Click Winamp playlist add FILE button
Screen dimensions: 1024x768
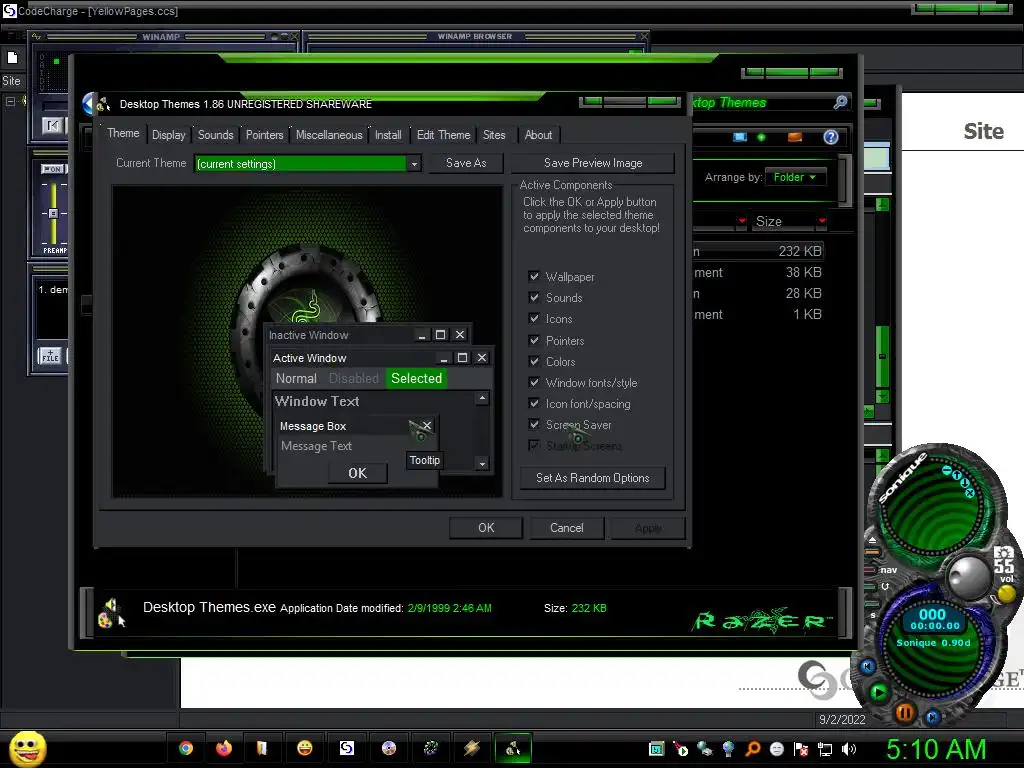[50, 357]
